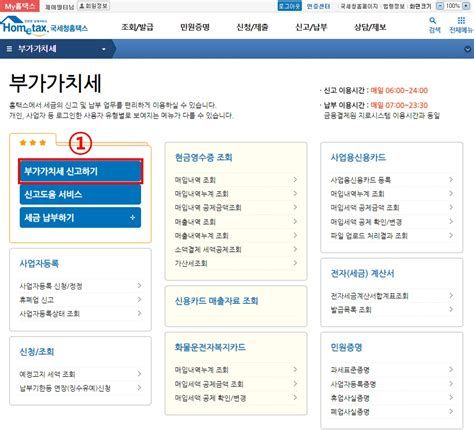Open 전자세금계산서합계표조회

coord(369,296)
